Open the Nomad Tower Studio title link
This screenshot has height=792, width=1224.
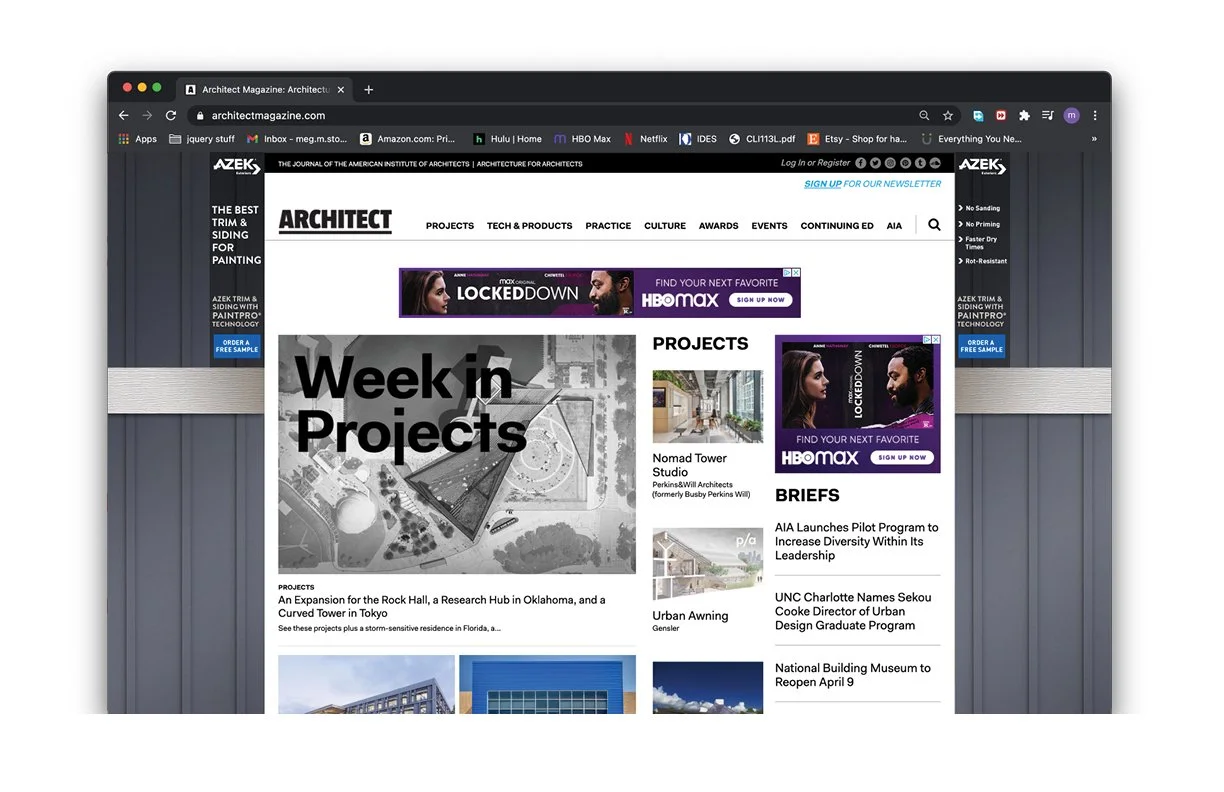690,465
